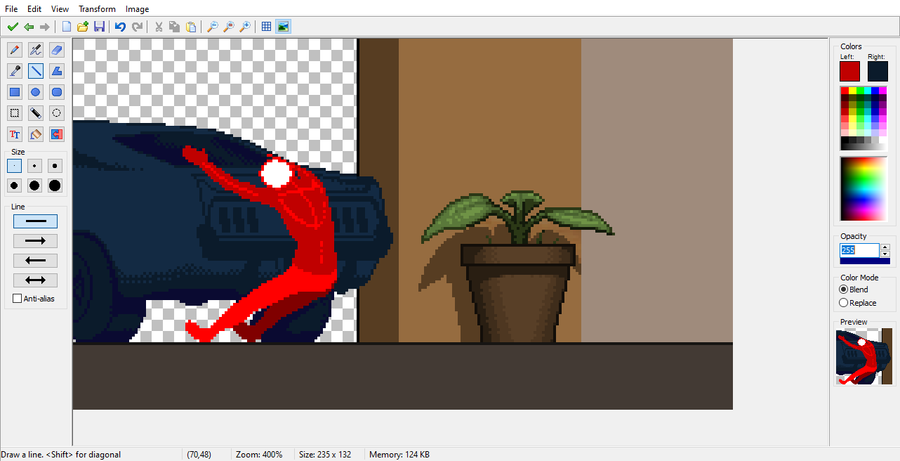Click the zoom in magnifier

(245, 26)
